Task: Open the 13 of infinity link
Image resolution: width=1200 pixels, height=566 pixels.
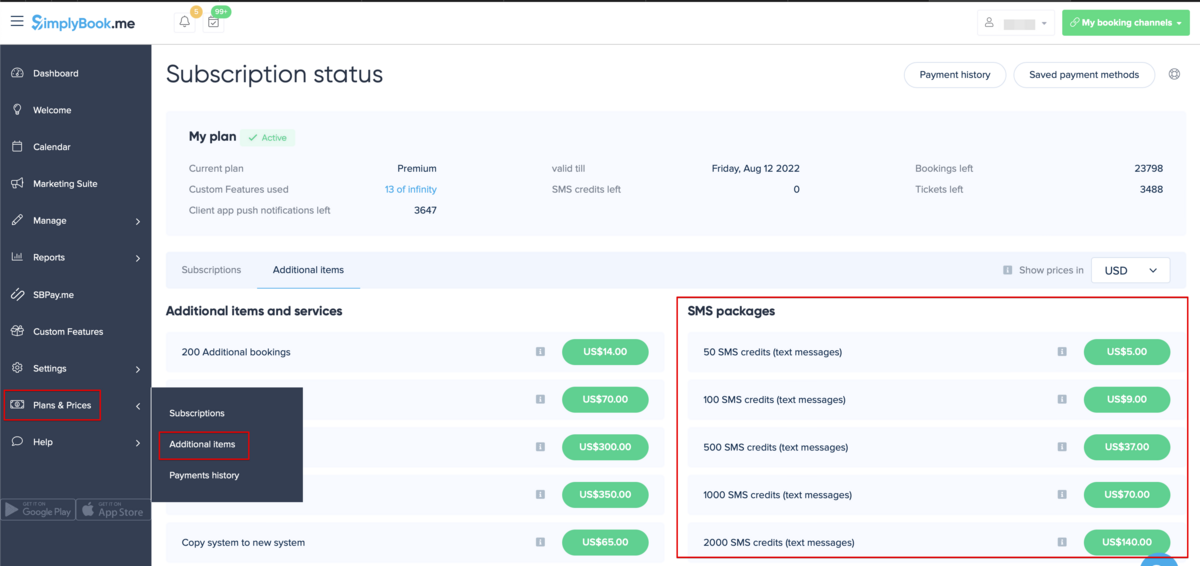Action: [410, 189]
